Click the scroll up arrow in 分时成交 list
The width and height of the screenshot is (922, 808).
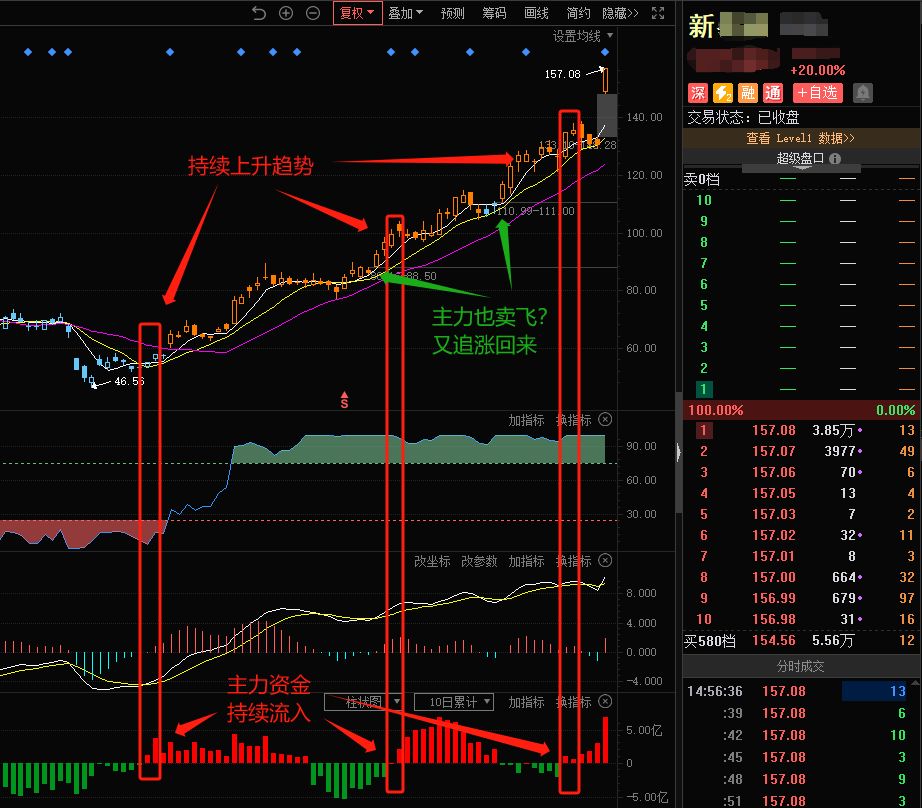point(916,684)
